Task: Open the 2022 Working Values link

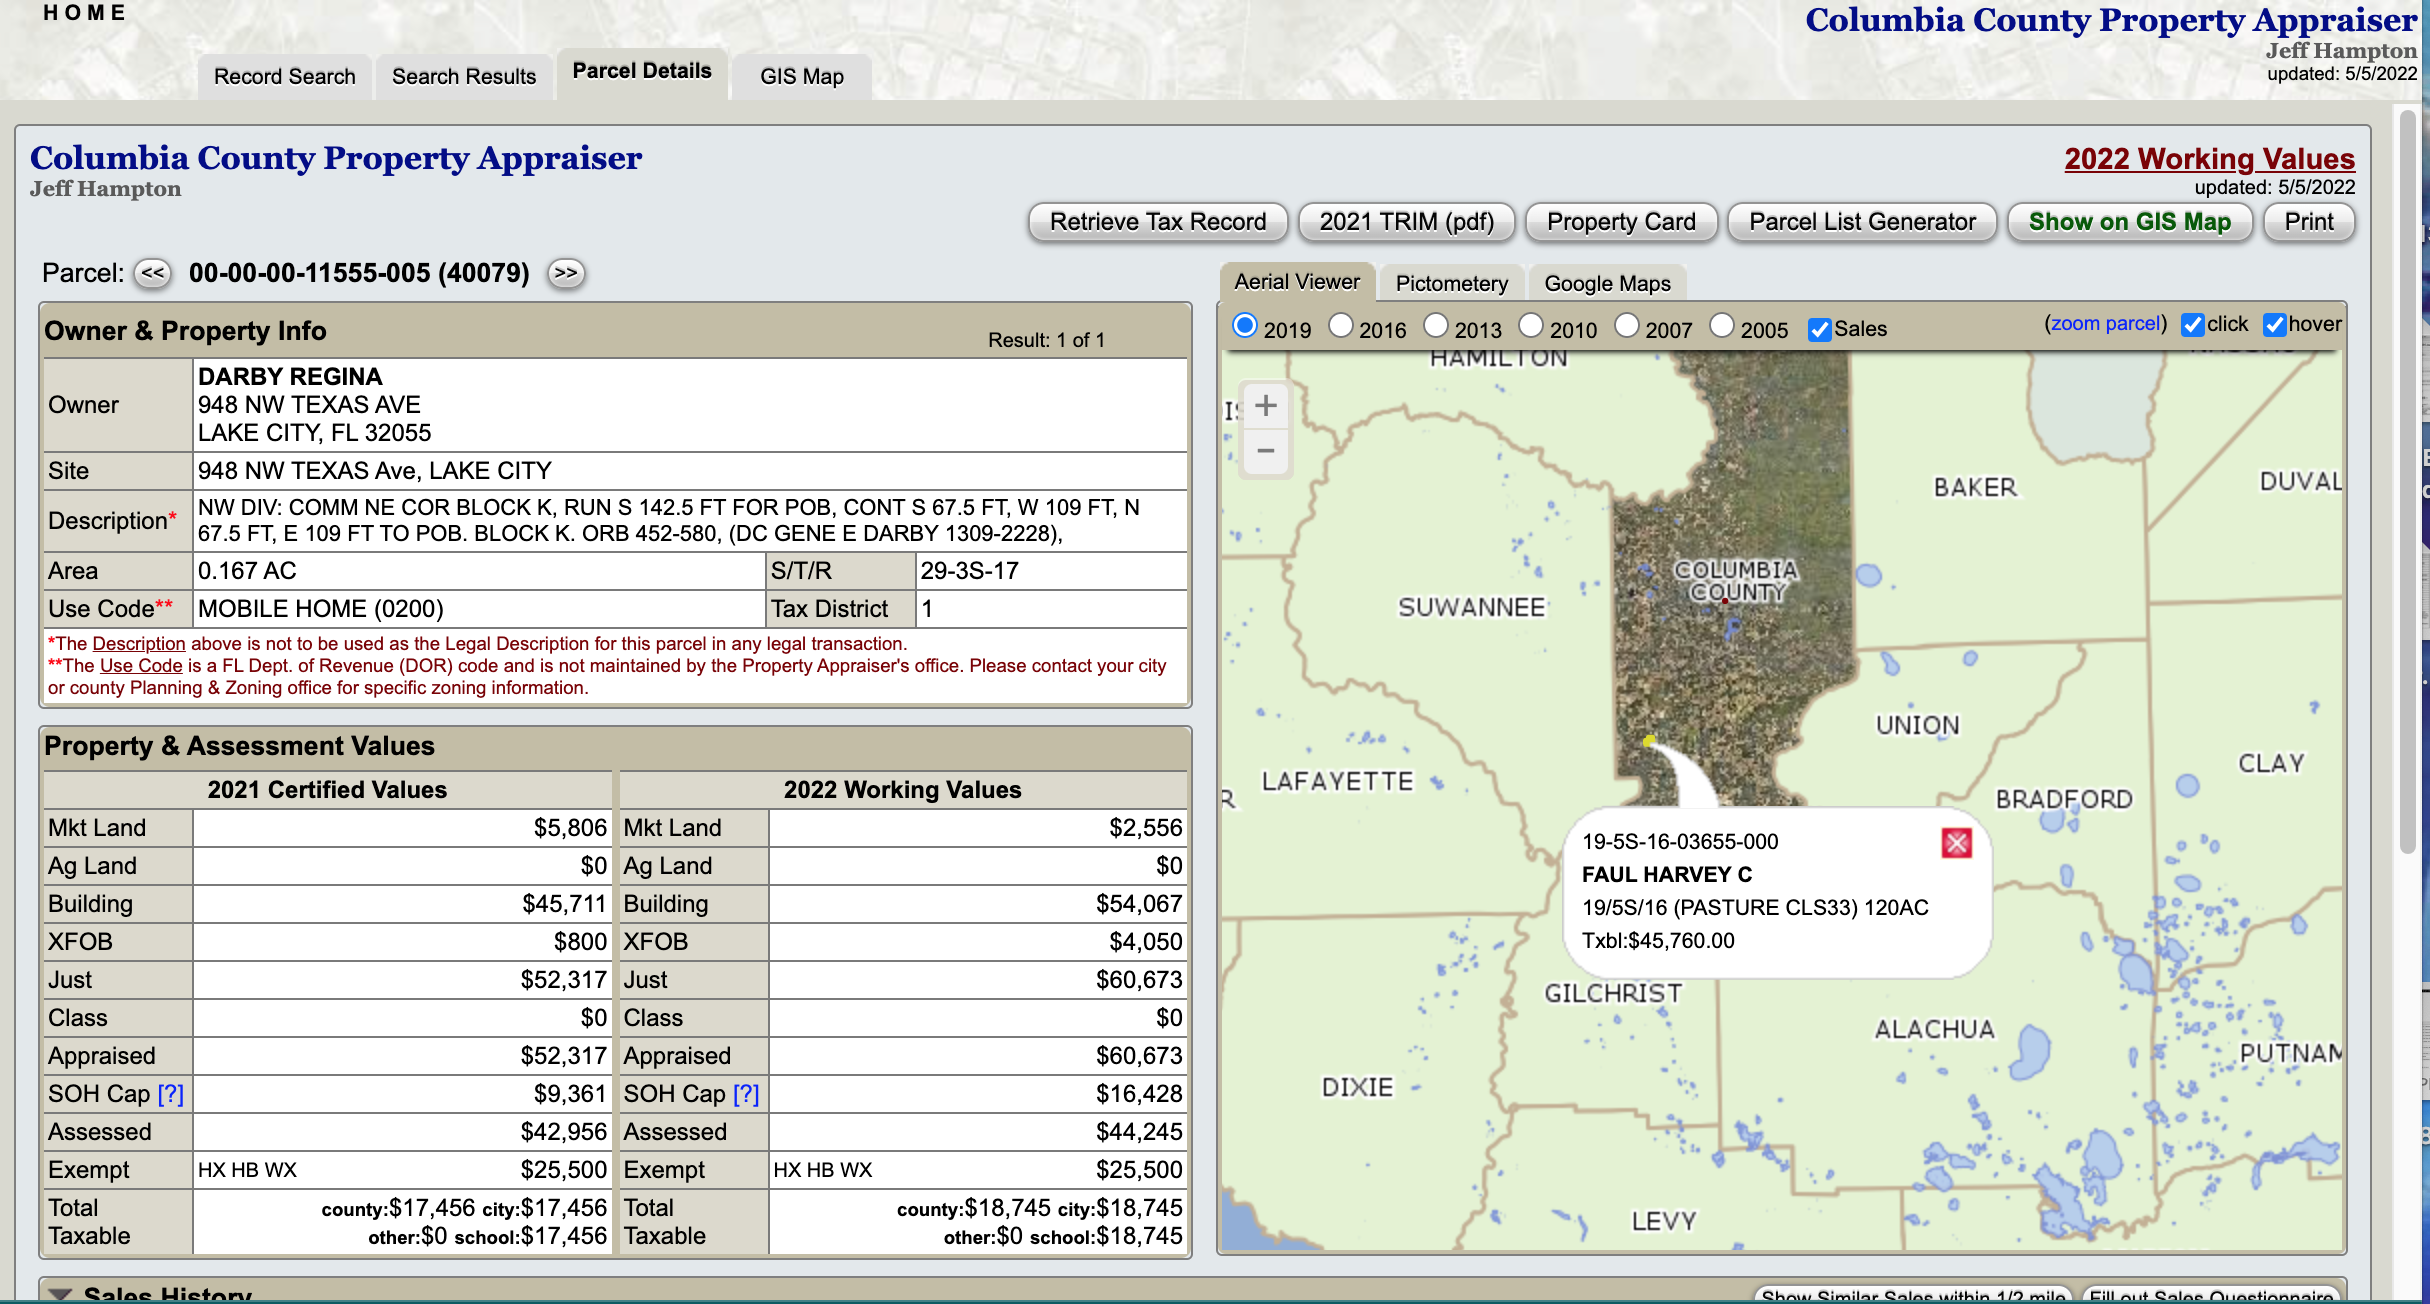Action: click(2209, 159)
